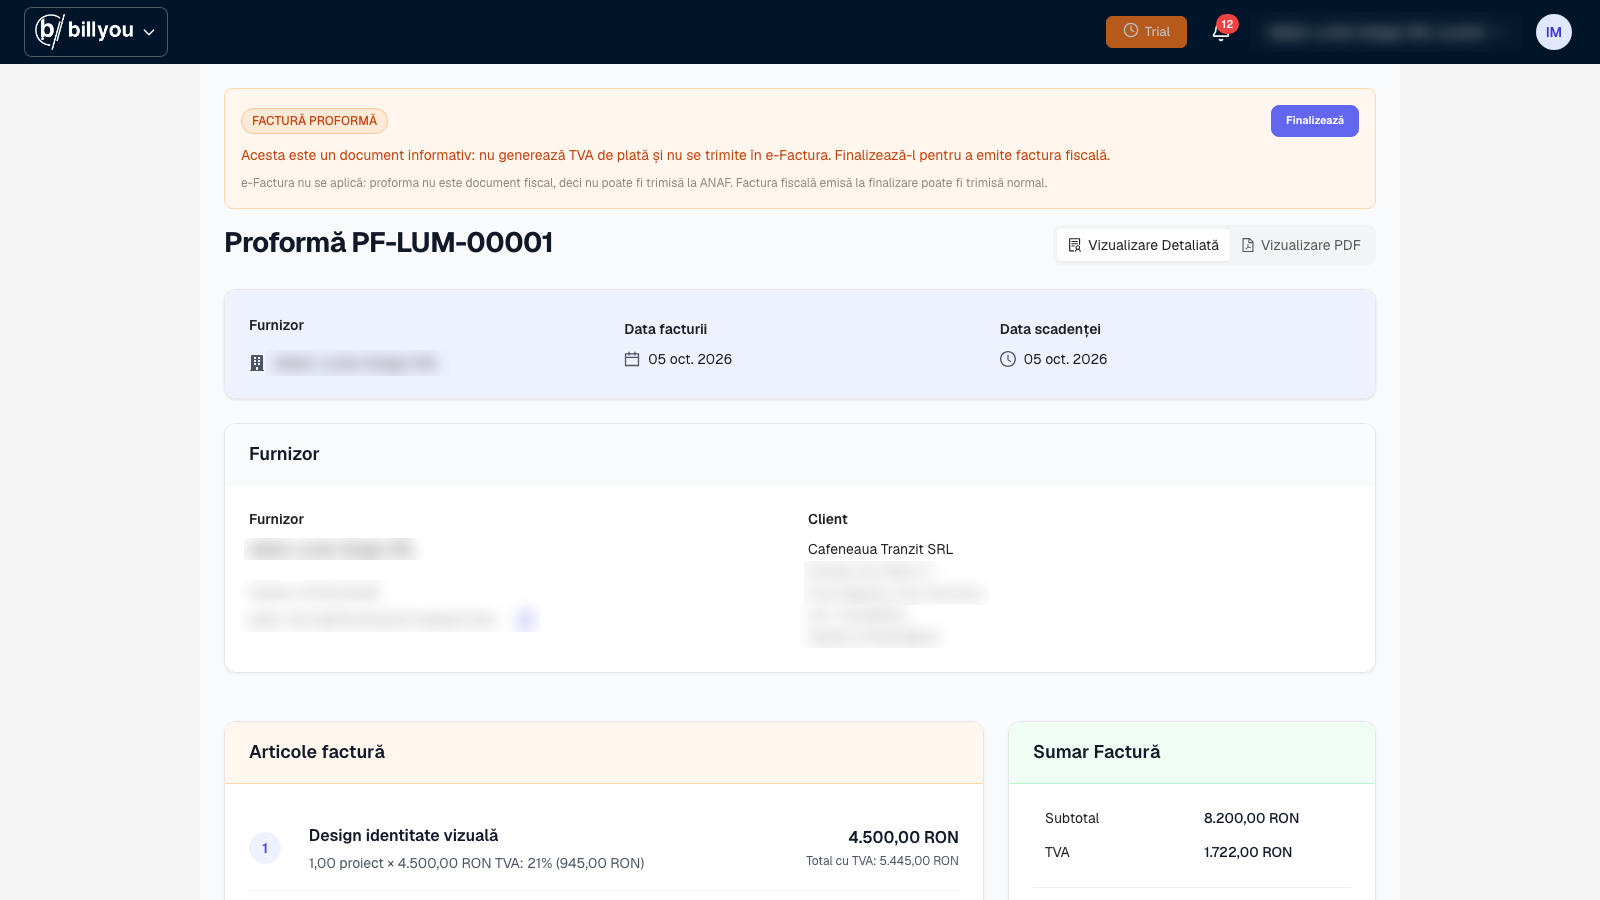Click the Total cu TVA: 5.445,00 RON text
This screenshot has width=1600, height=900.
pos(882,861)
